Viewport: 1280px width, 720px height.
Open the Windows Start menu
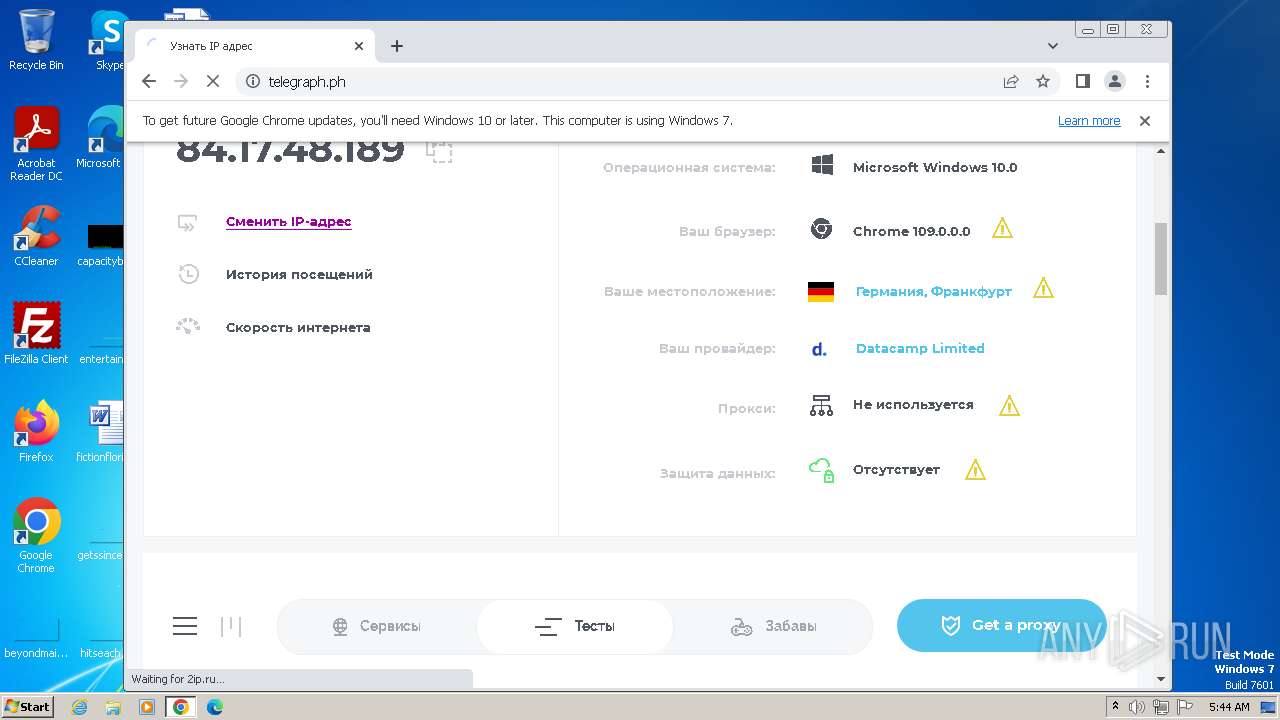27,706
